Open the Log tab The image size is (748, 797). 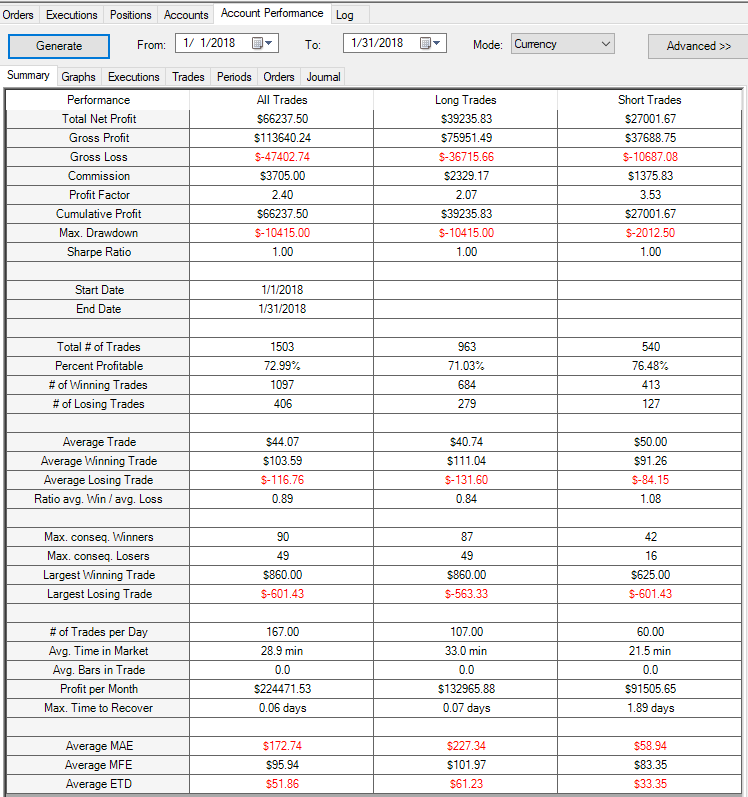[345, 15]
